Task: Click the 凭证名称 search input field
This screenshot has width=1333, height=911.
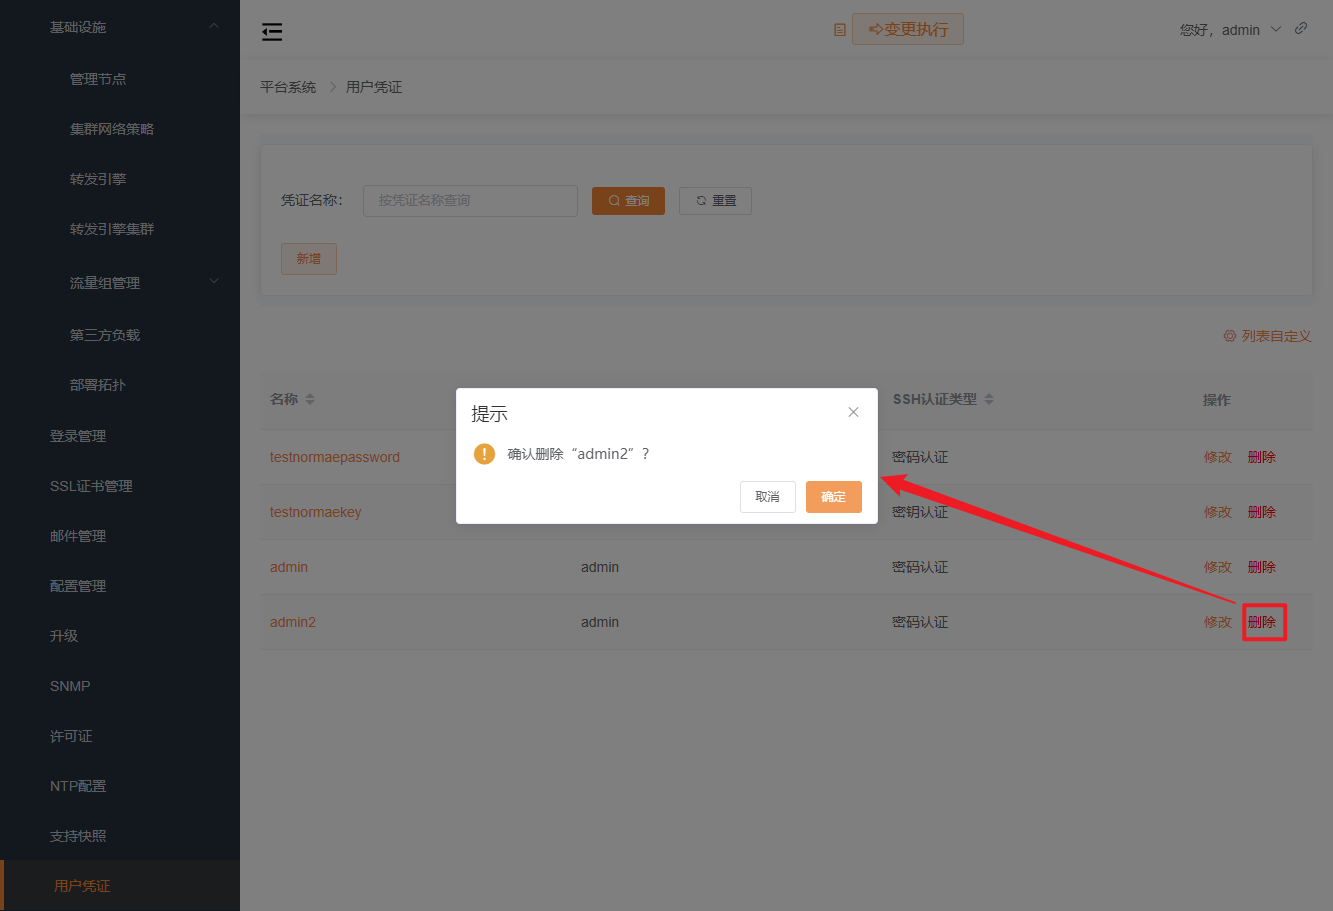Action: [x=470, y=200]
